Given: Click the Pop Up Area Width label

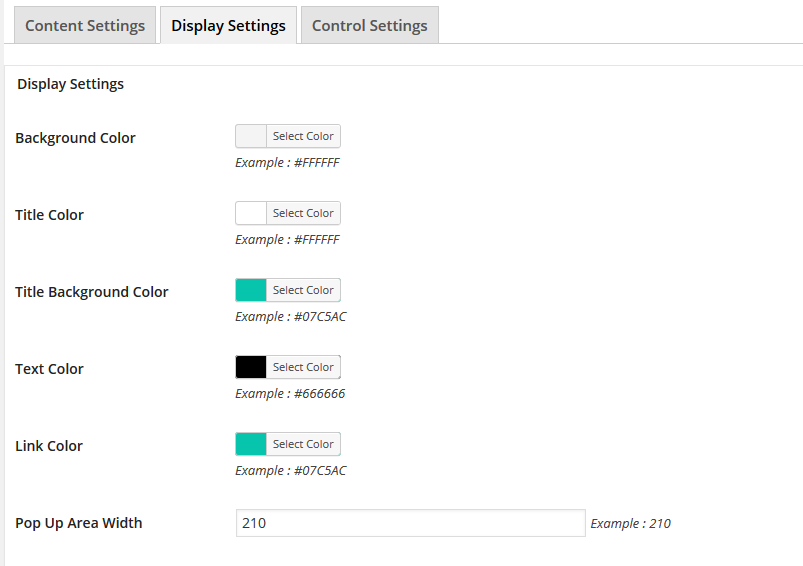Looking at the screenshot, I should 79,523.
